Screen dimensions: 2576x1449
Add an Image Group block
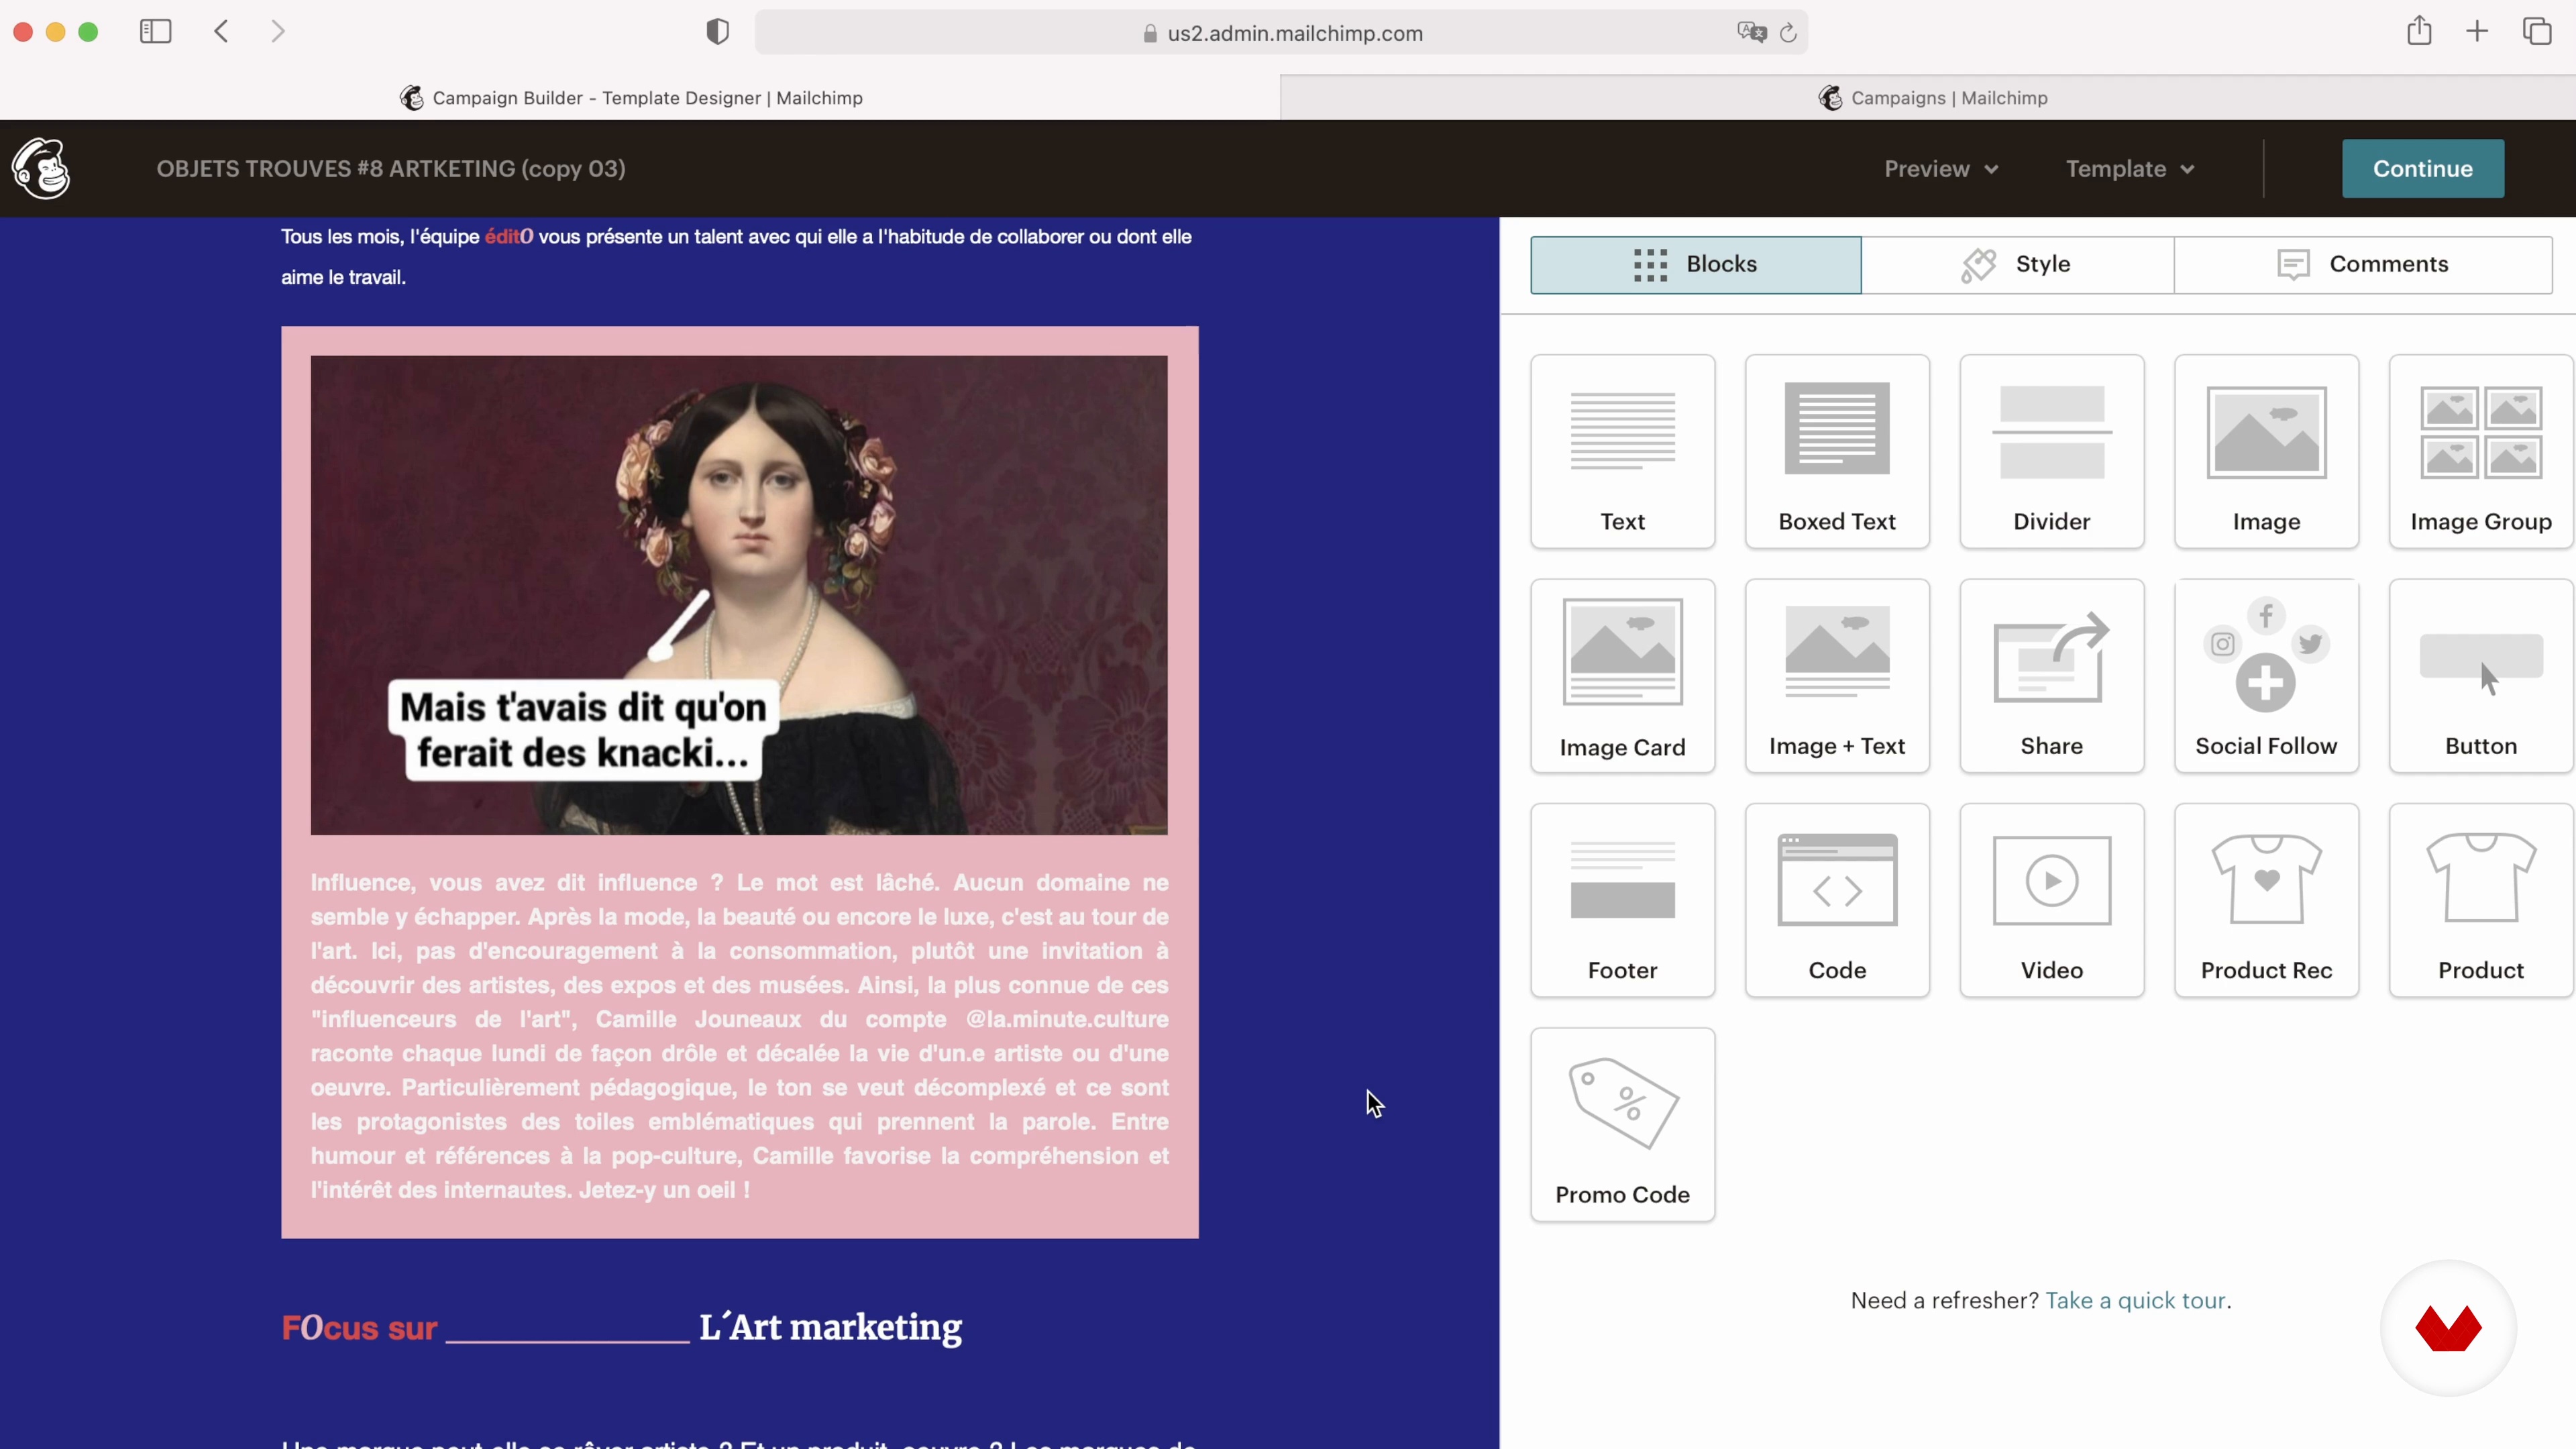2481,451
